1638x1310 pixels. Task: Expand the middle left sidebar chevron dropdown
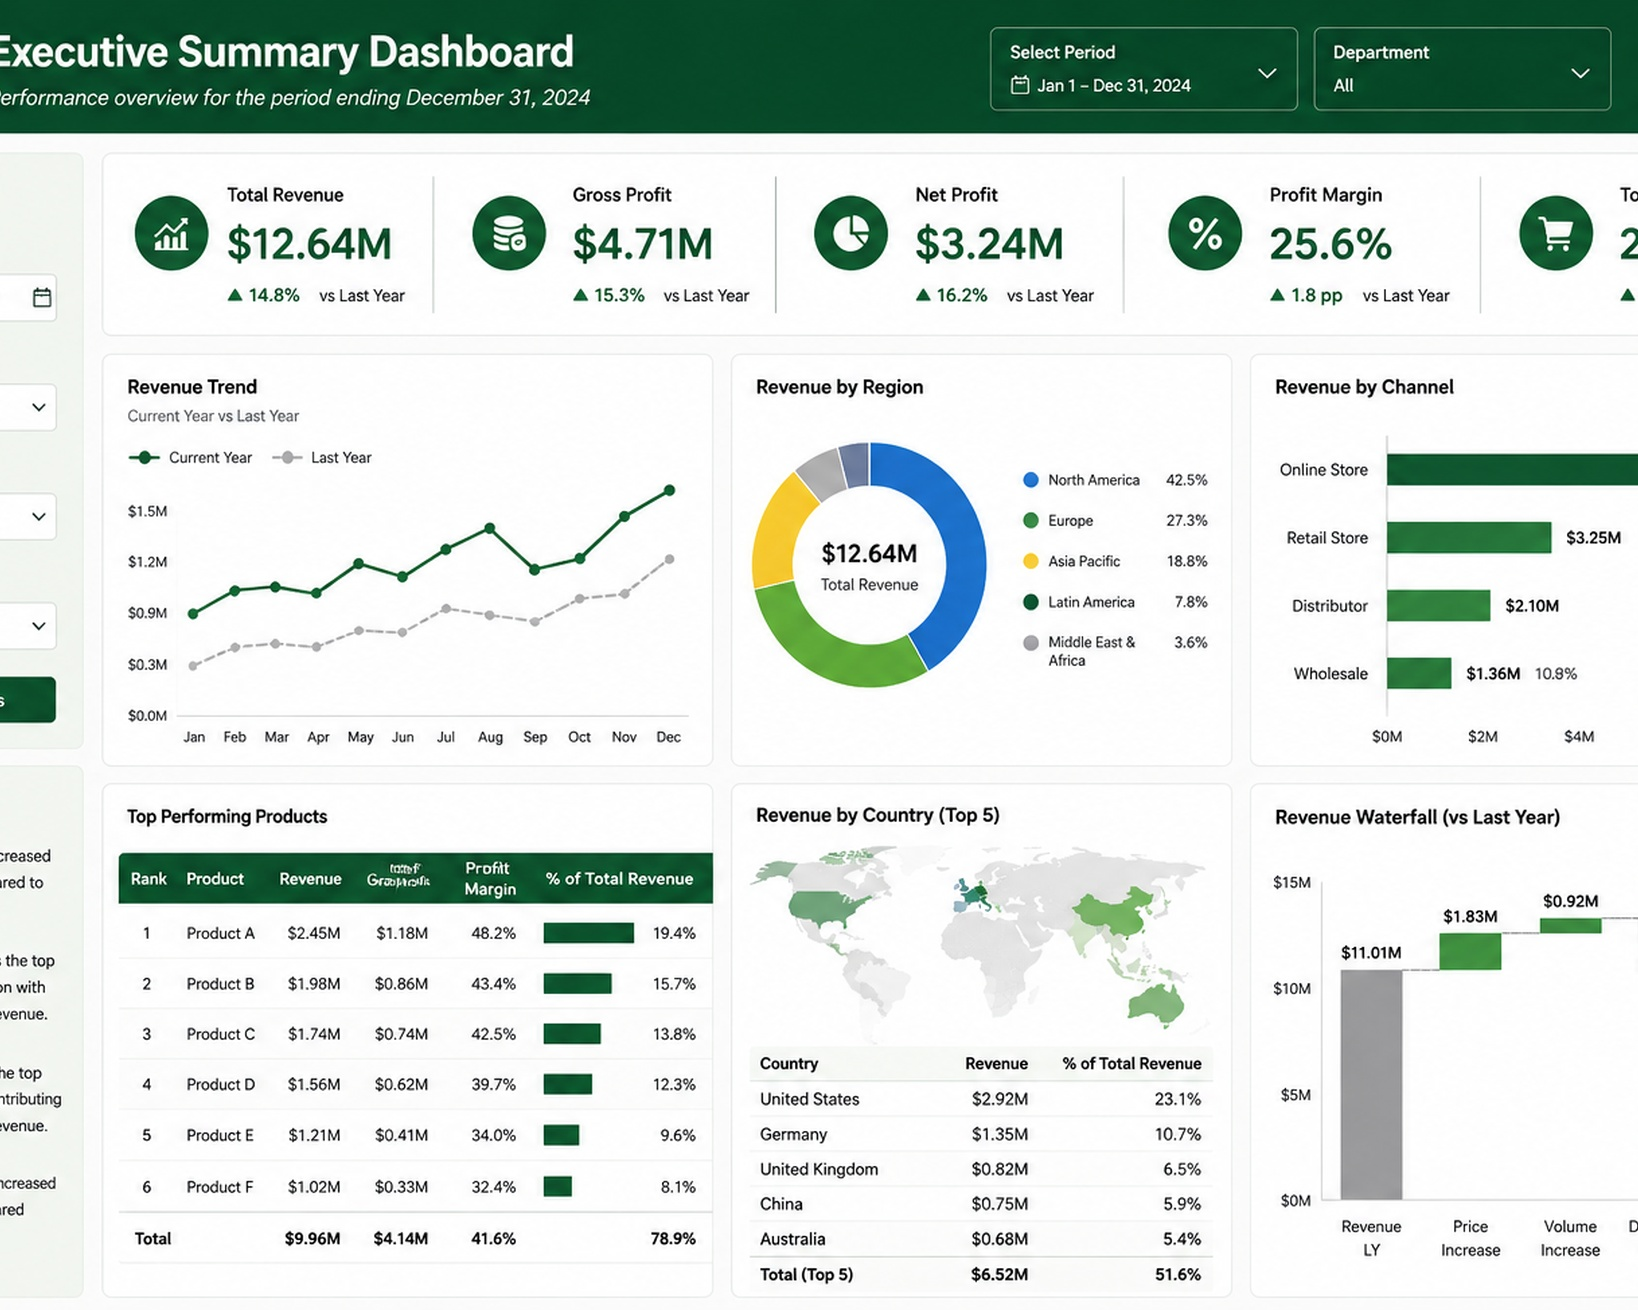(38, 516)
